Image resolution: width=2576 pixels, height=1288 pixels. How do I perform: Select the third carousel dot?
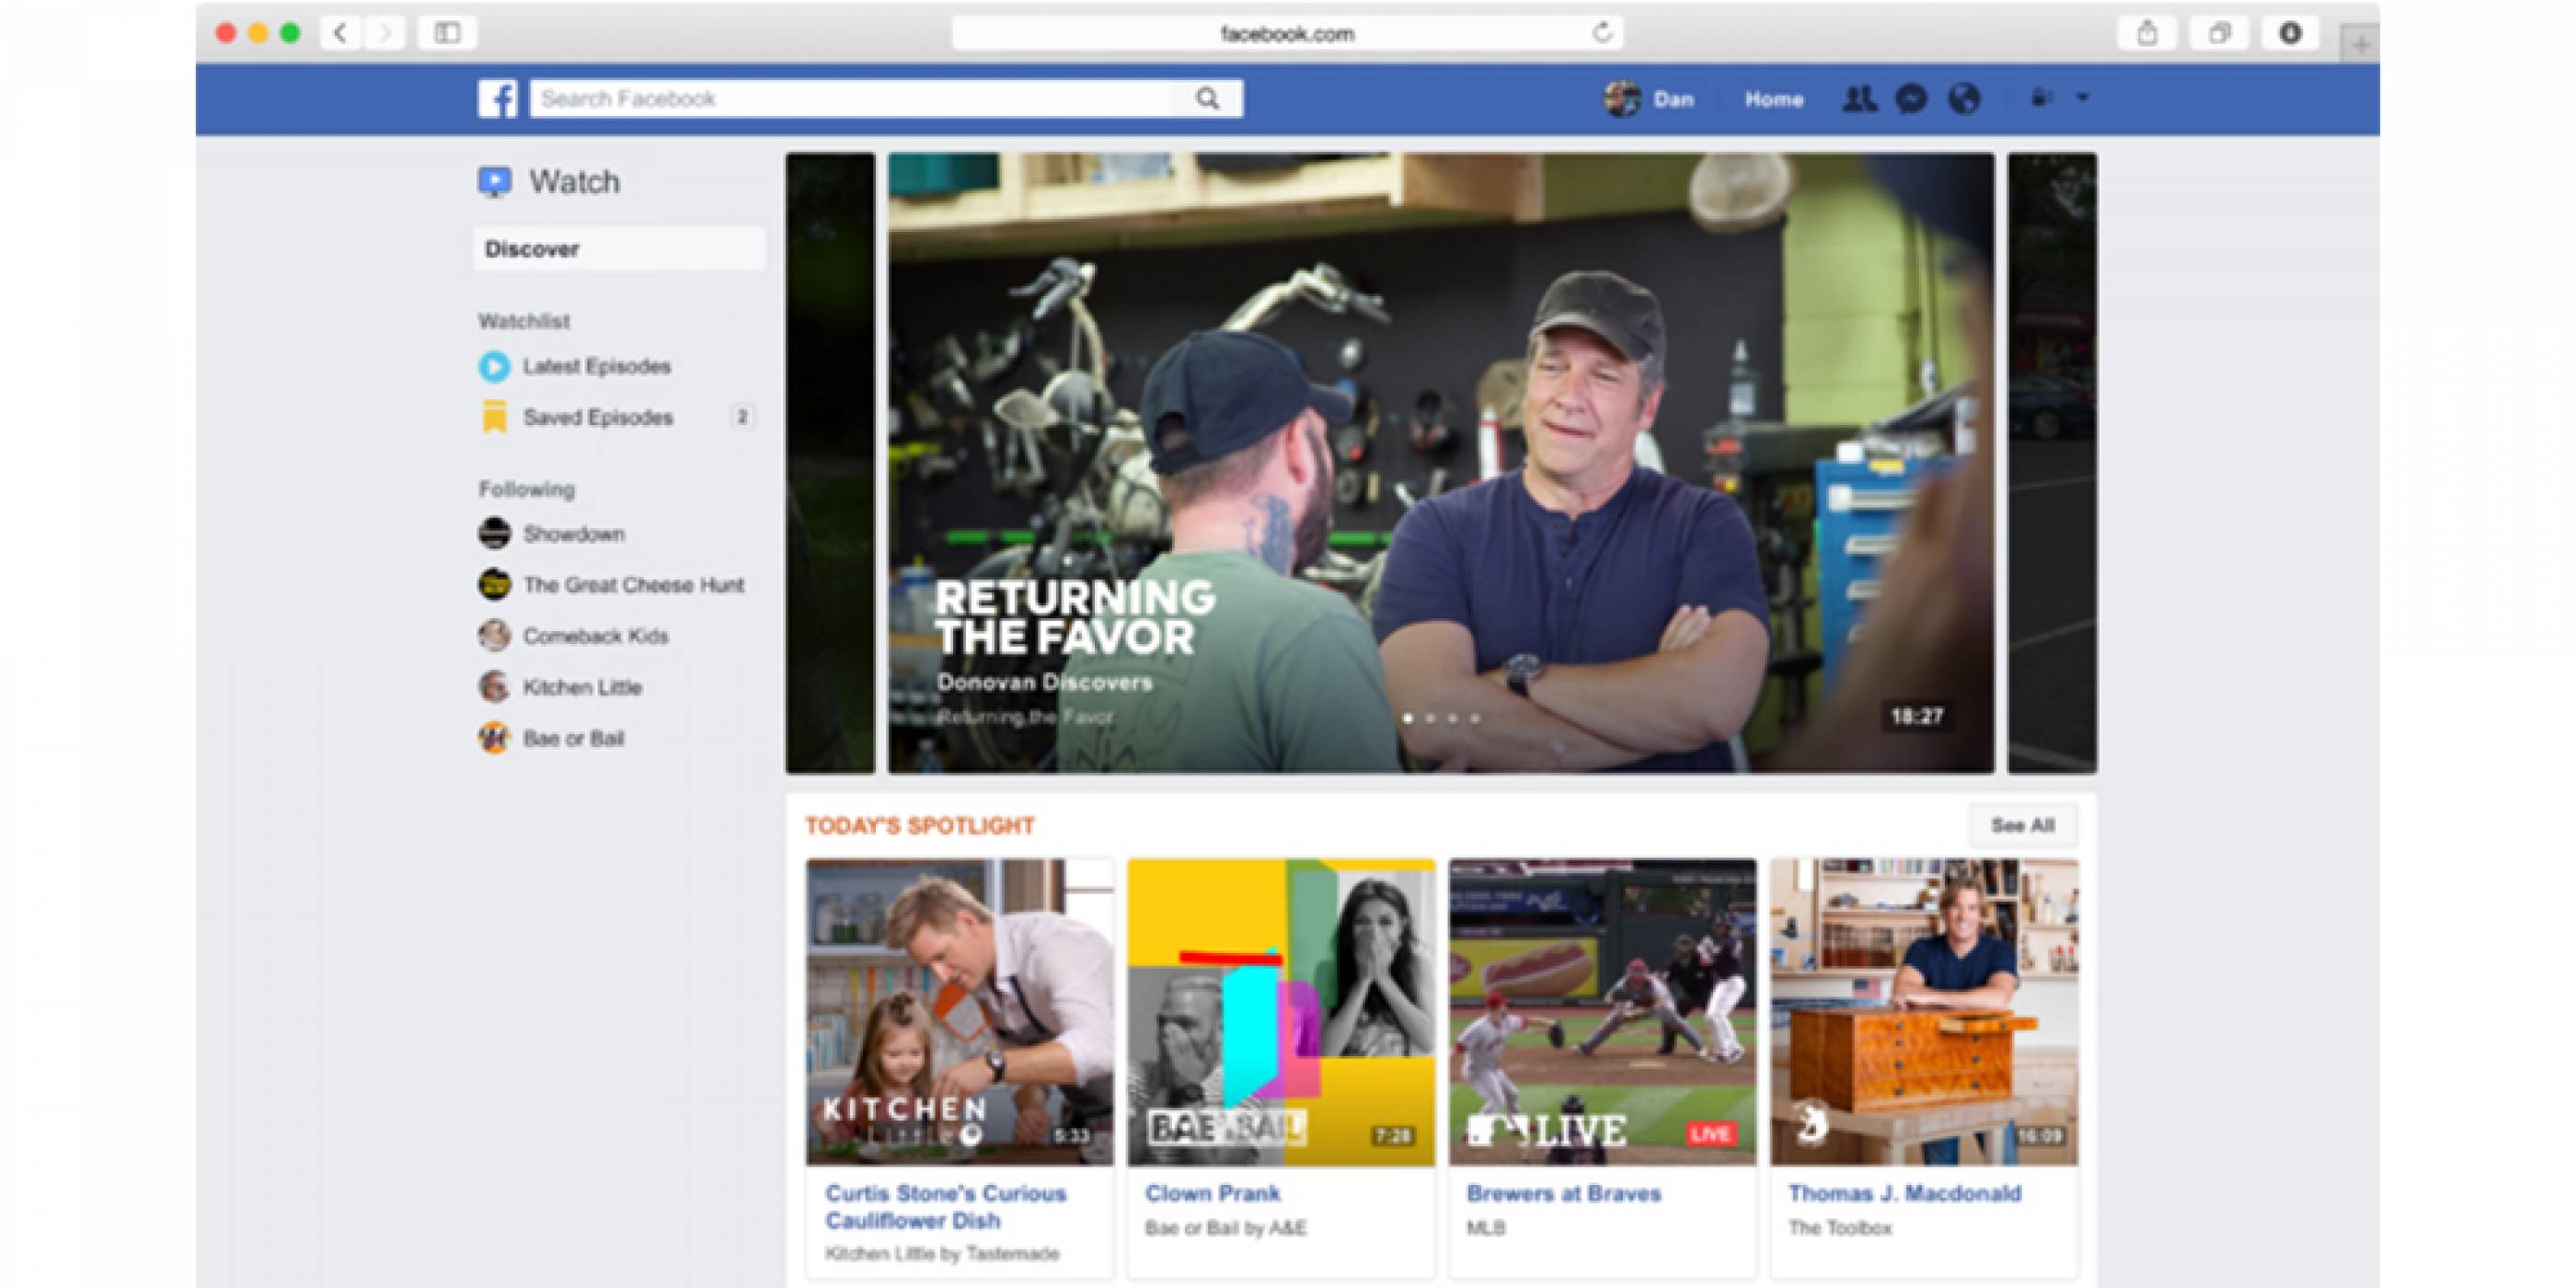click(x=1452, y=718)
